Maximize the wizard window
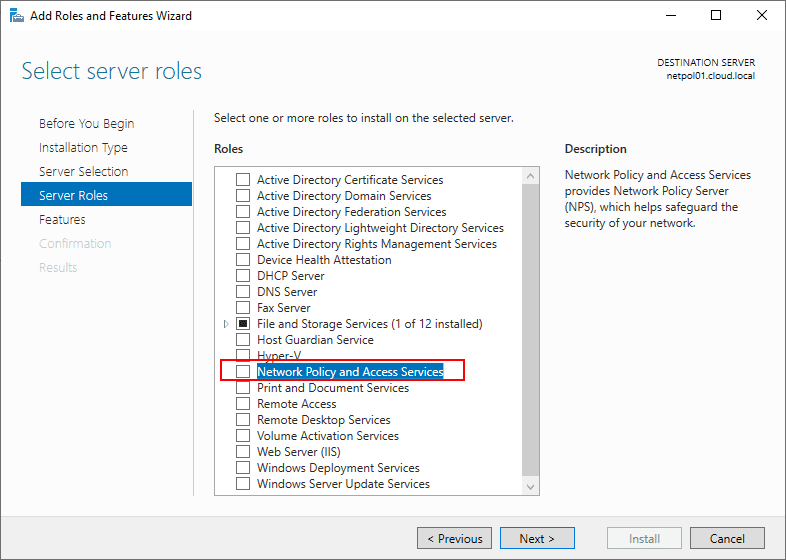Image resolution: width=786 pixels, height=560 pixels. (716, 16)
